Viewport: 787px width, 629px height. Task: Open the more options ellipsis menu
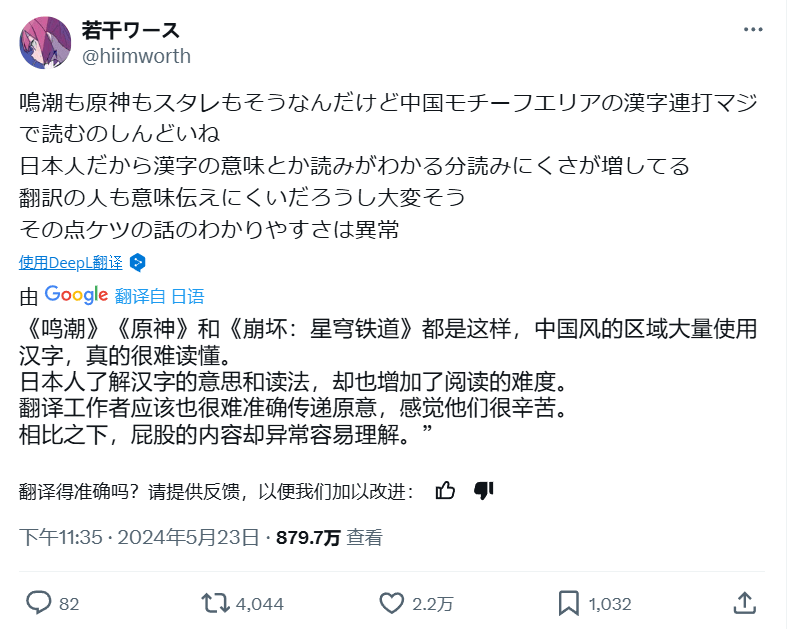[x=753, y=29]
